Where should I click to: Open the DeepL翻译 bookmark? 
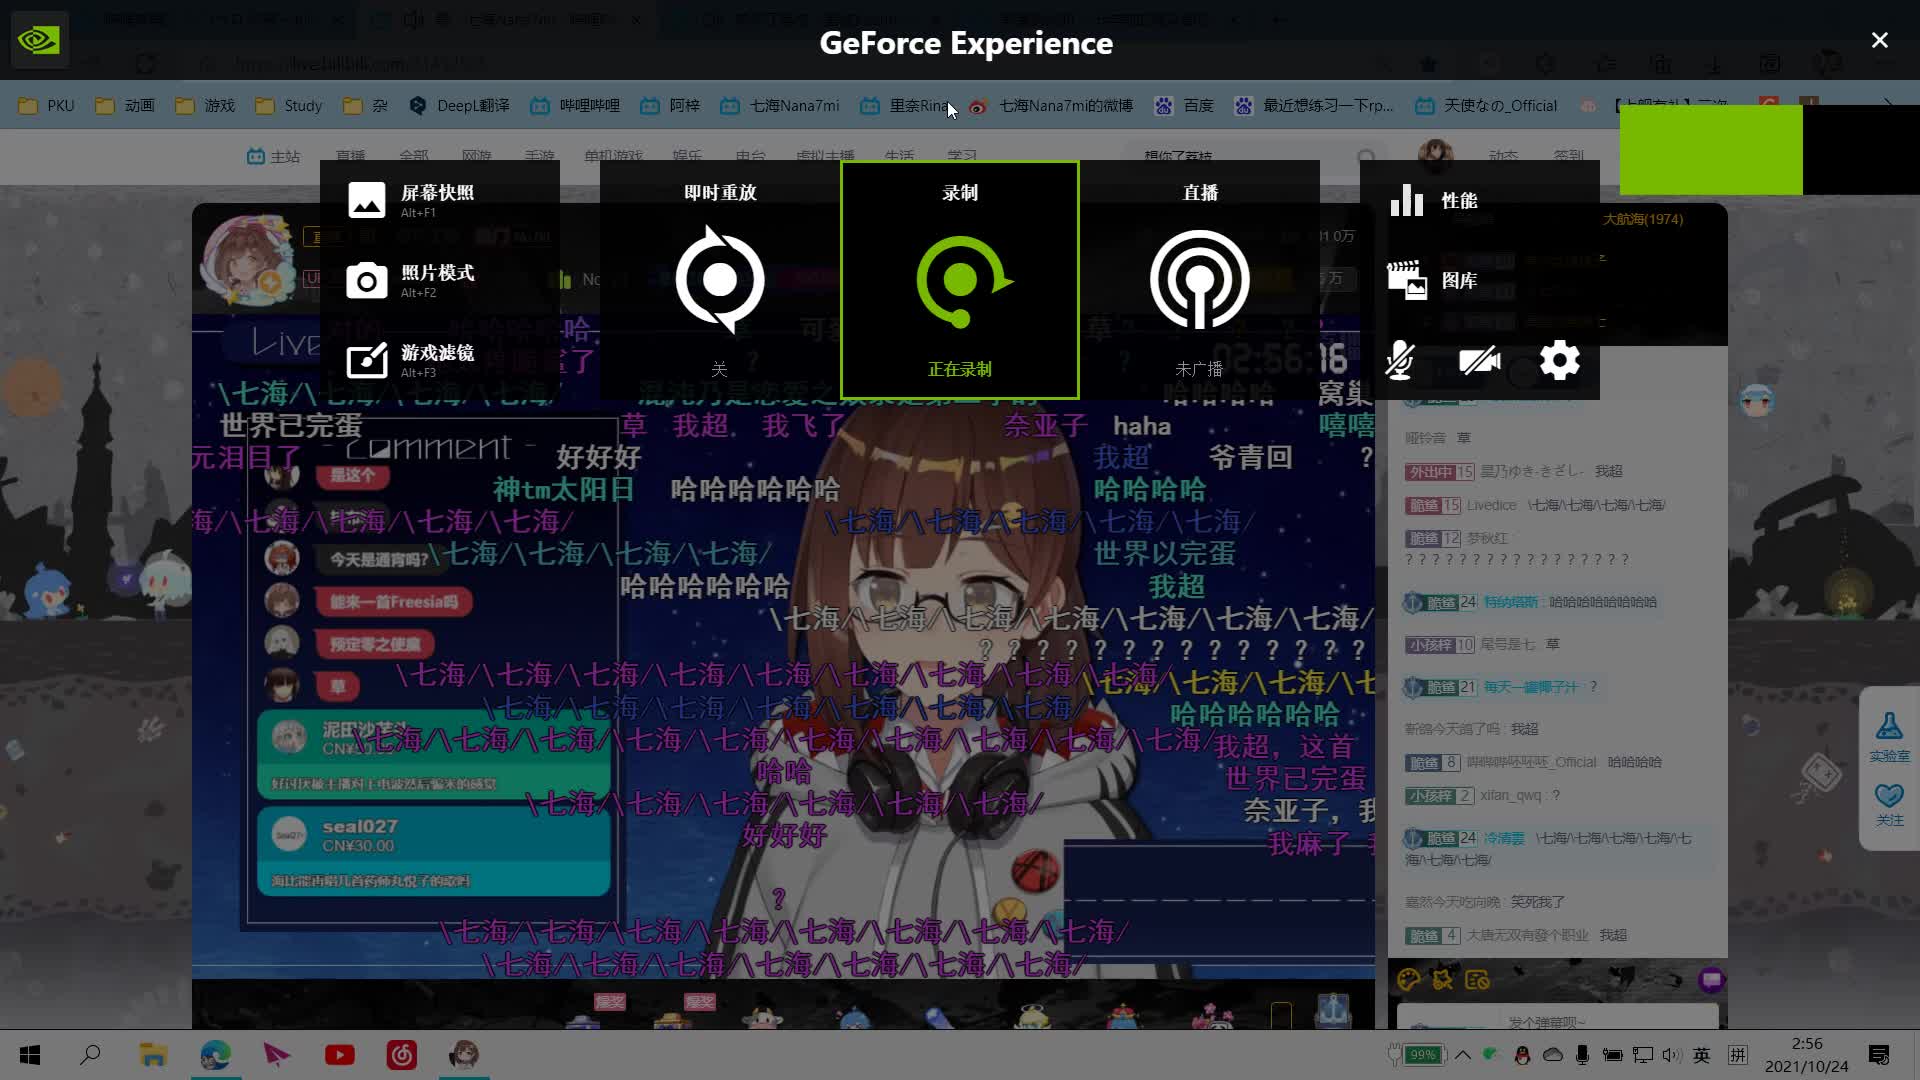pos(459,106)
